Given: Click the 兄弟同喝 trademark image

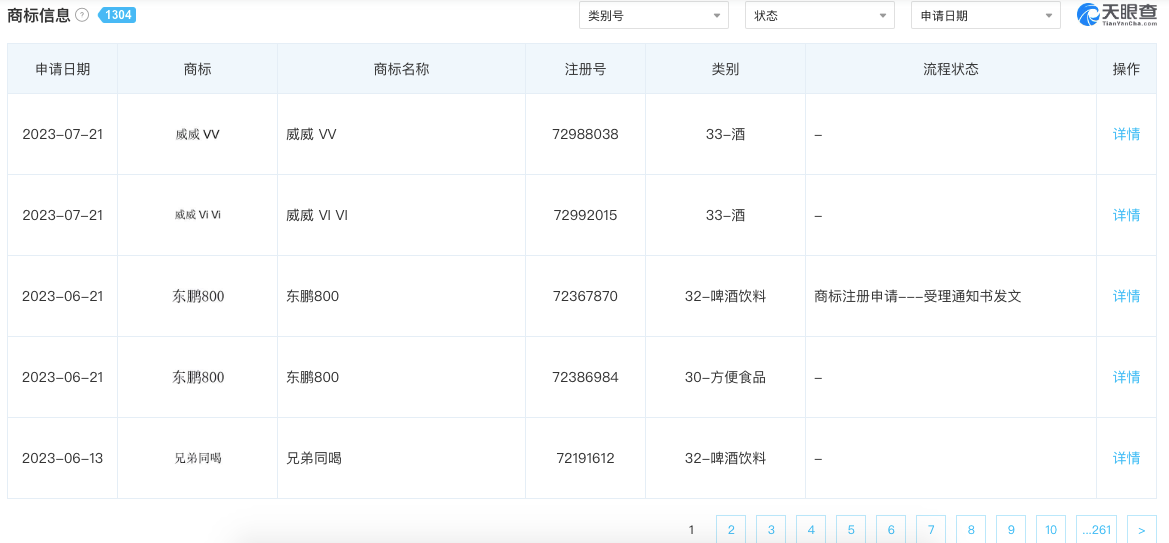Looking at the screenshot, I should pos(197,458).
